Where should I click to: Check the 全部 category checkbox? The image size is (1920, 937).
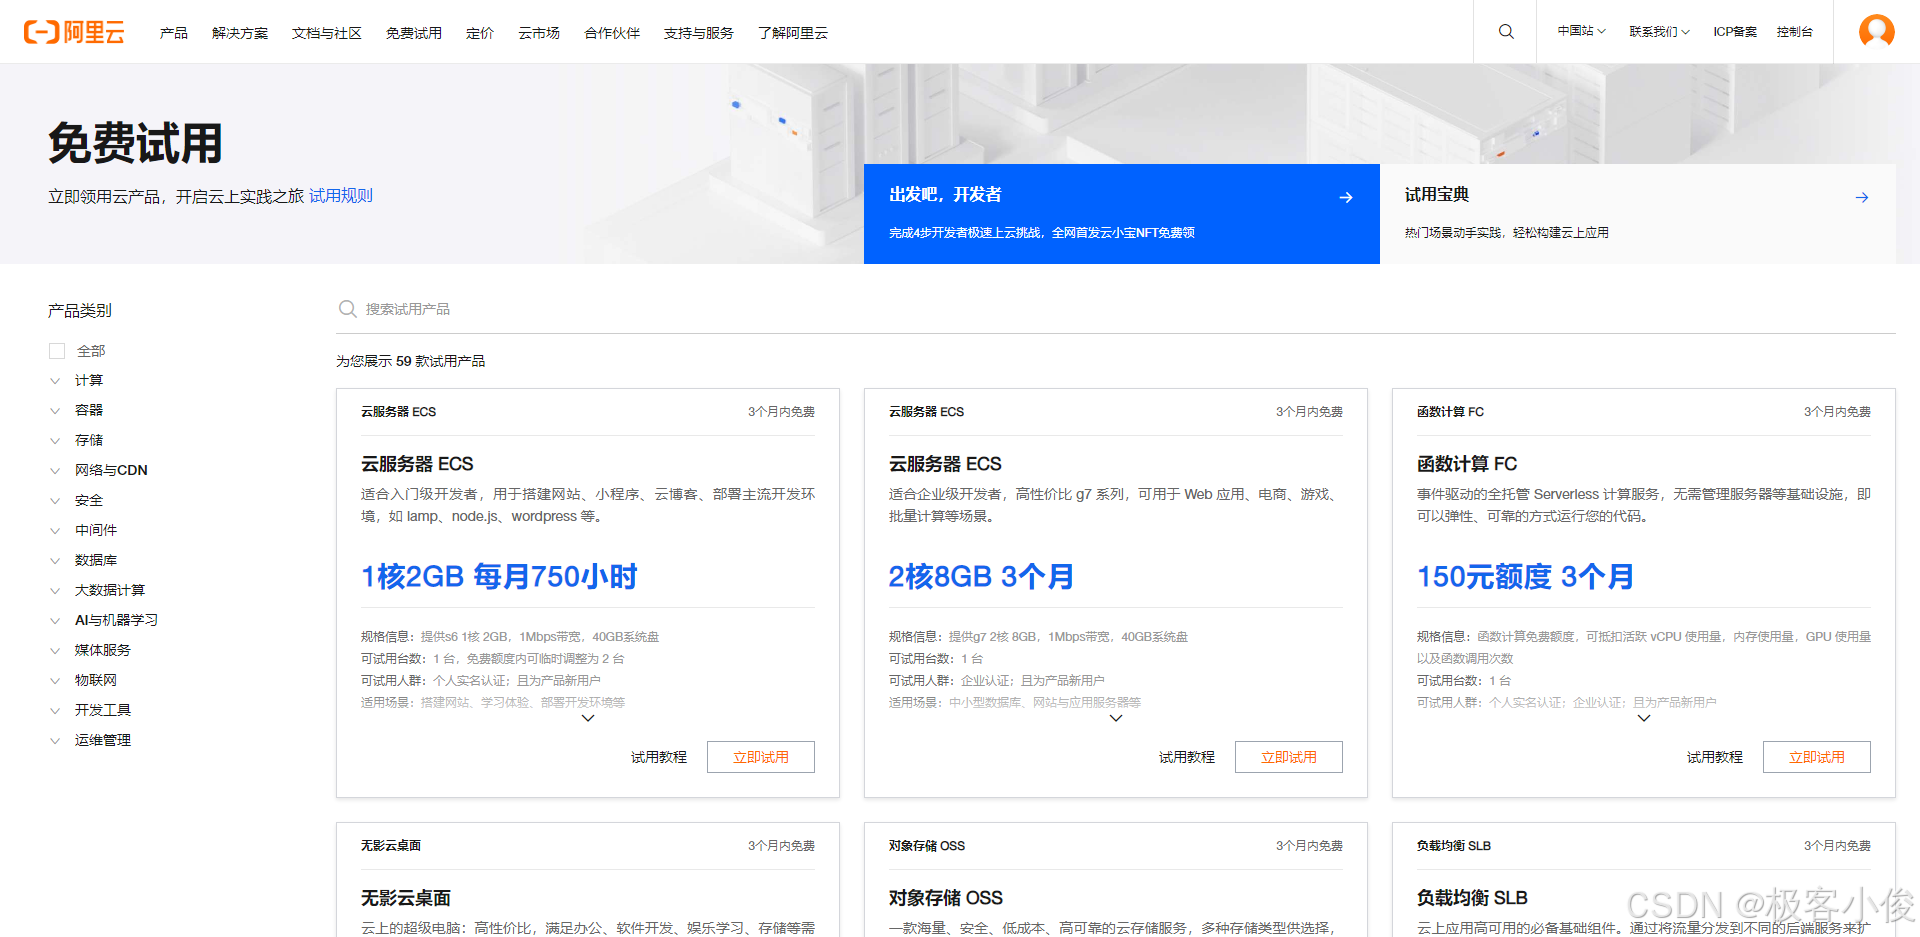point(57,351)
